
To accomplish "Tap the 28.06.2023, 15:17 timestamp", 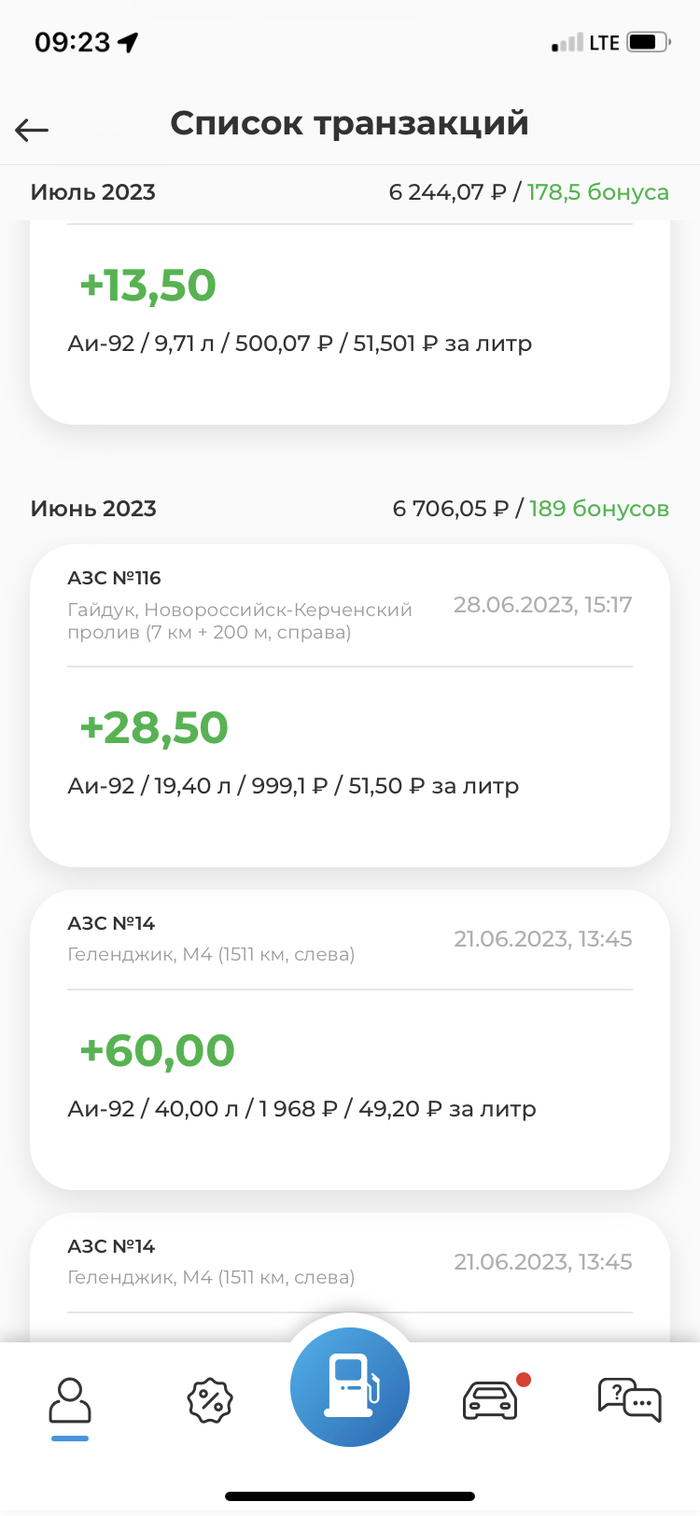I will click(543, 604).
